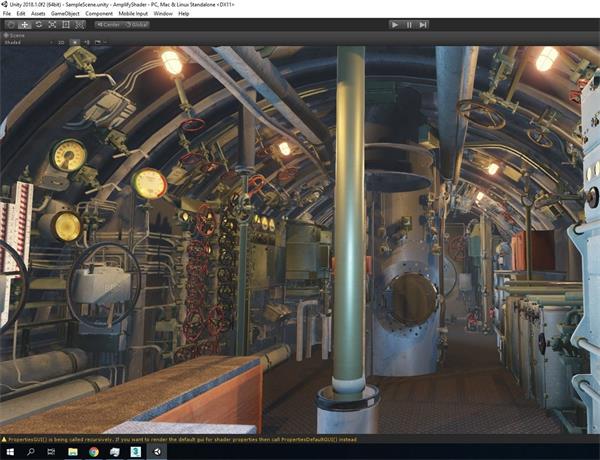
Task: Open the Mobile Input menu
Action: tap(134, 14)
